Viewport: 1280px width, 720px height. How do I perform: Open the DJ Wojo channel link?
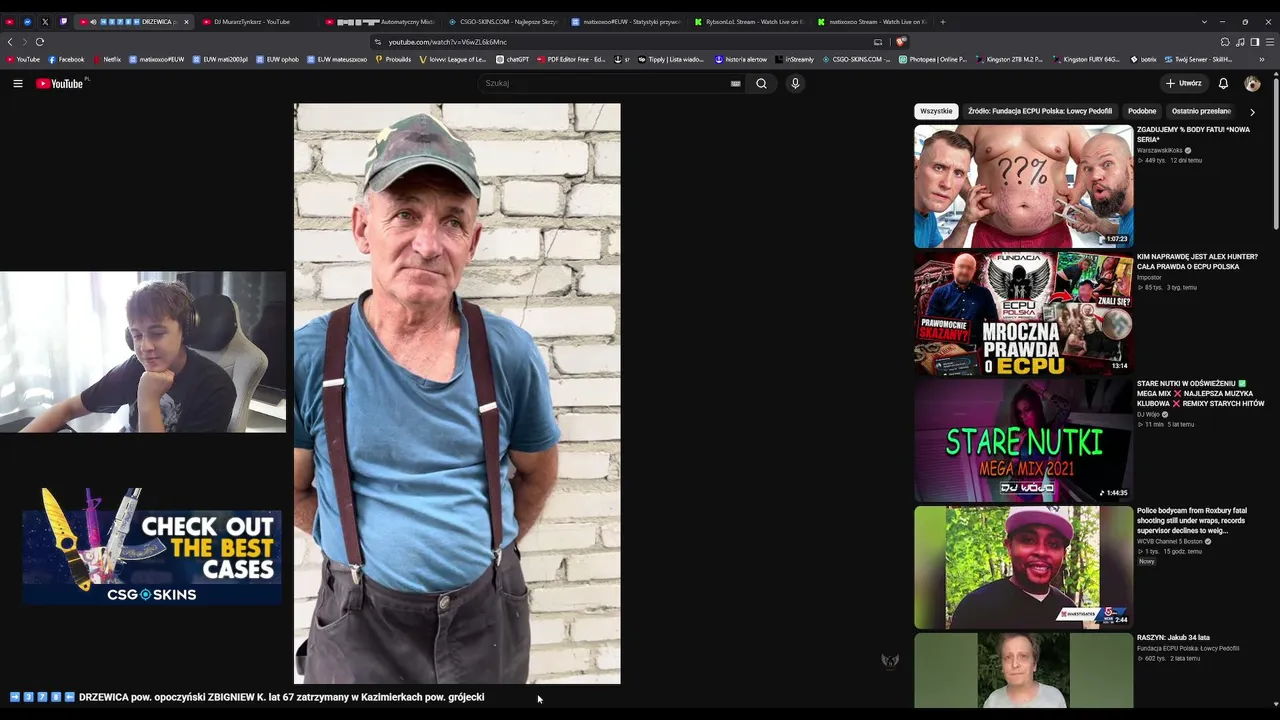[1148, 414]
